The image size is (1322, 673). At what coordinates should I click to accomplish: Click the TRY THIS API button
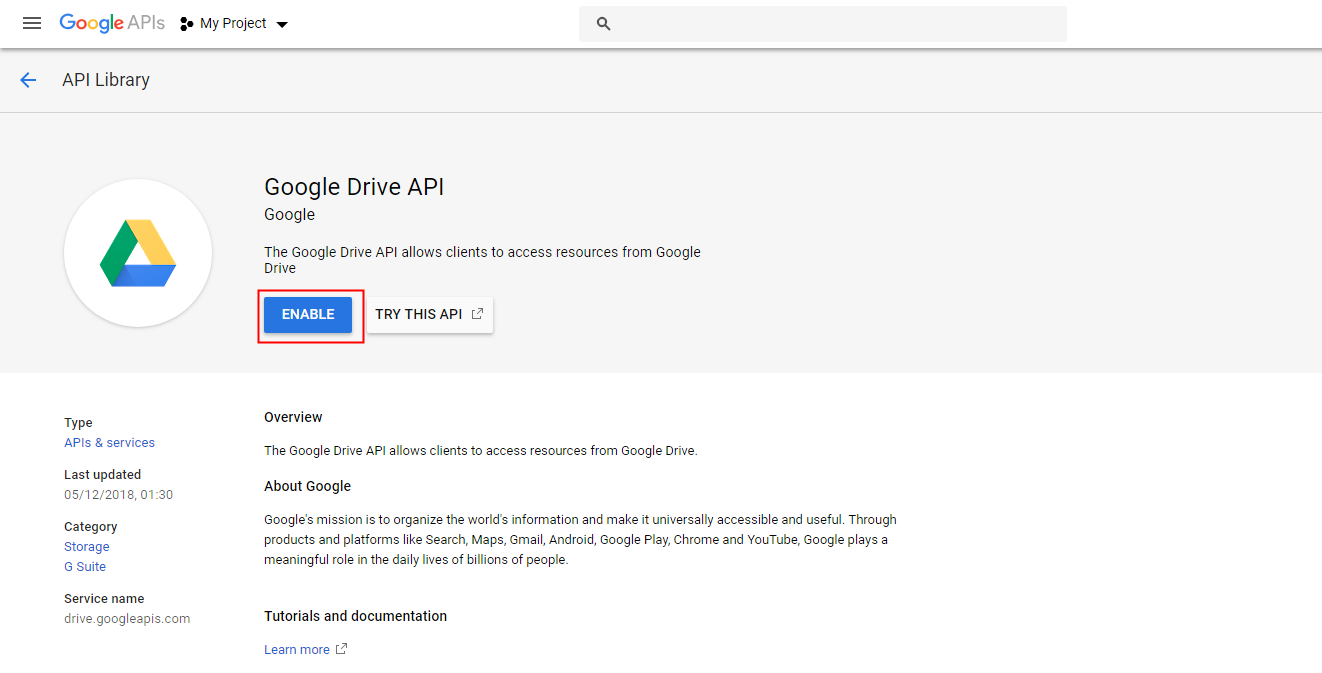(x=429, y=314)
